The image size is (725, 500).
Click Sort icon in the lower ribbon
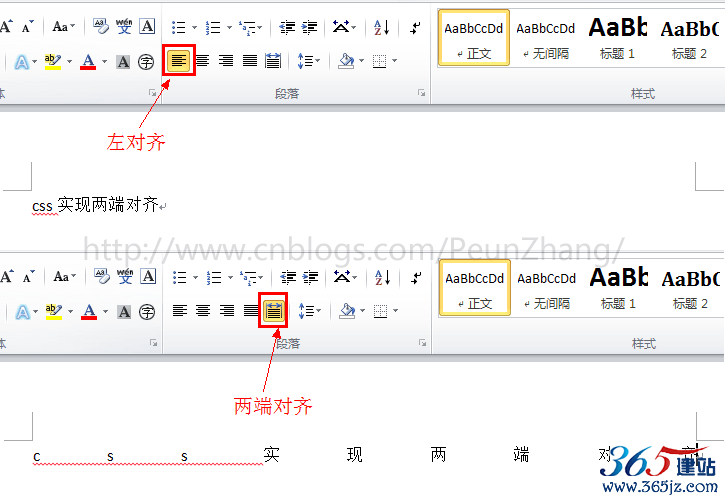tap(382, 278)
